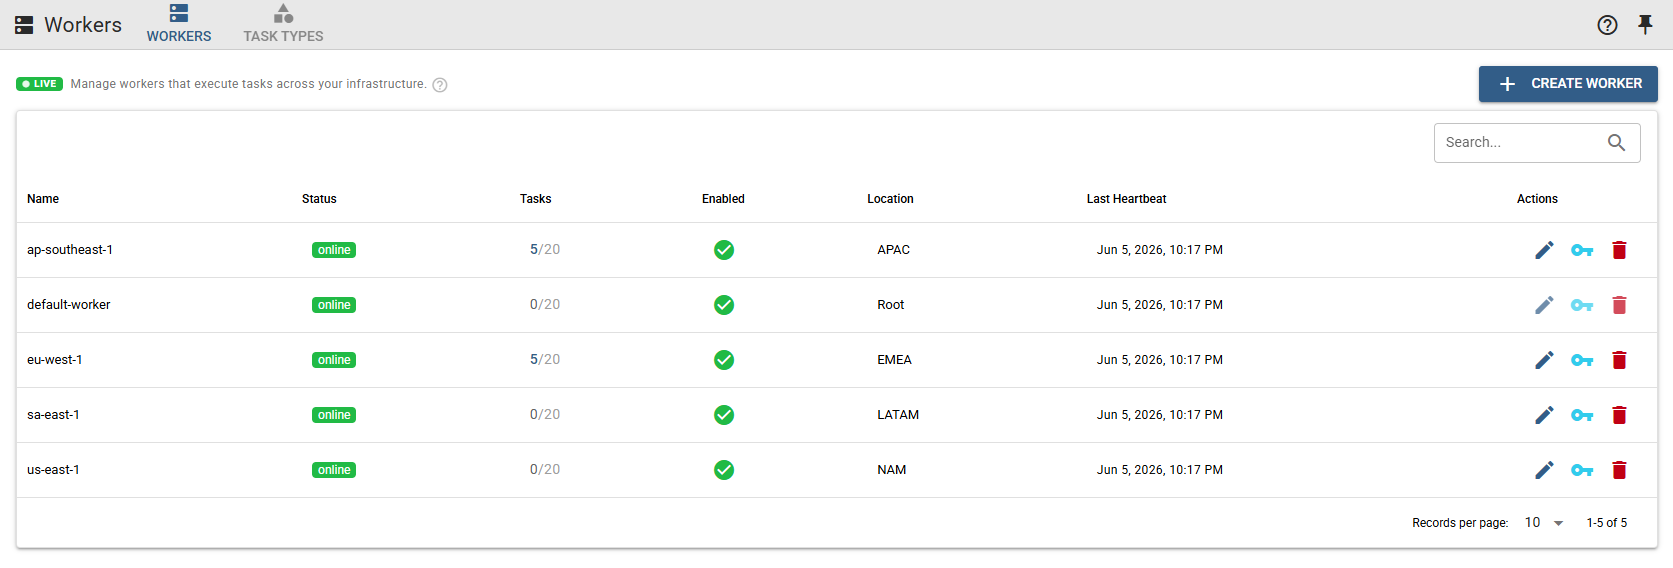Click online status badge for sa-east-1
The image size is (1673, 568).
coord(334,415)
